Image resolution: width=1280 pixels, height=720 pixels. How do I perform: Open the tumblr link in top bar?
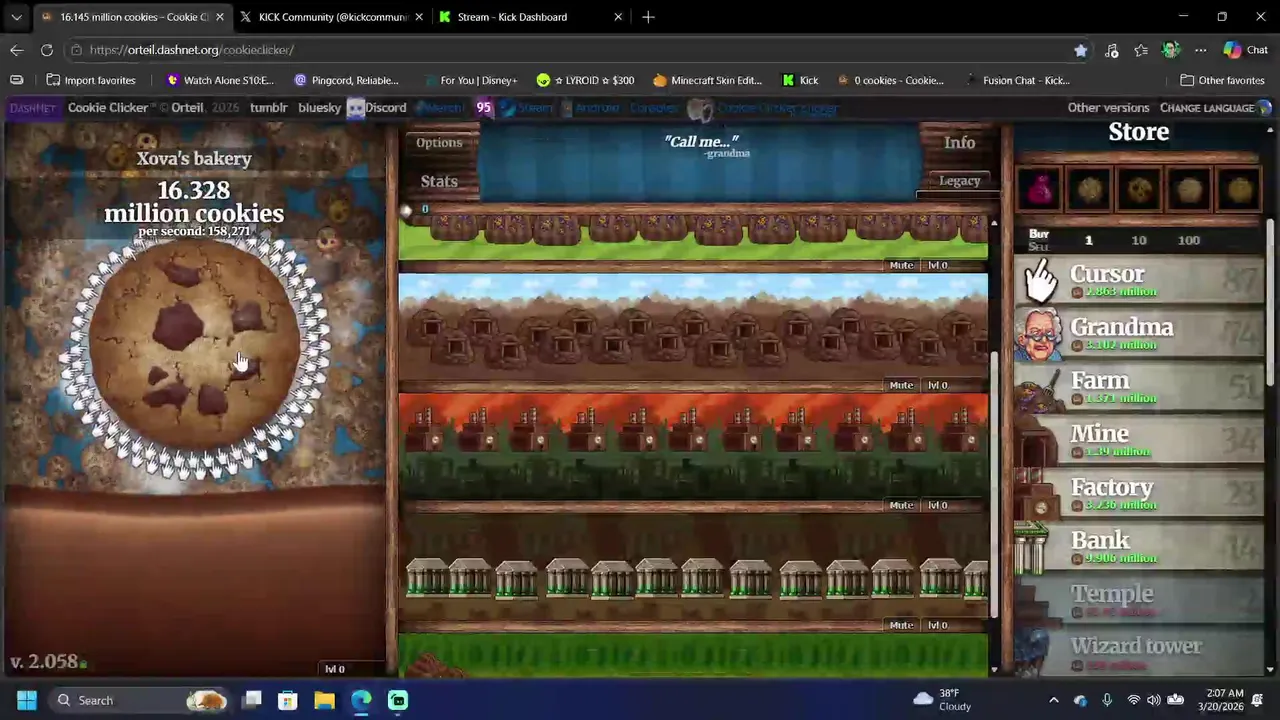(x=268, y=108)
